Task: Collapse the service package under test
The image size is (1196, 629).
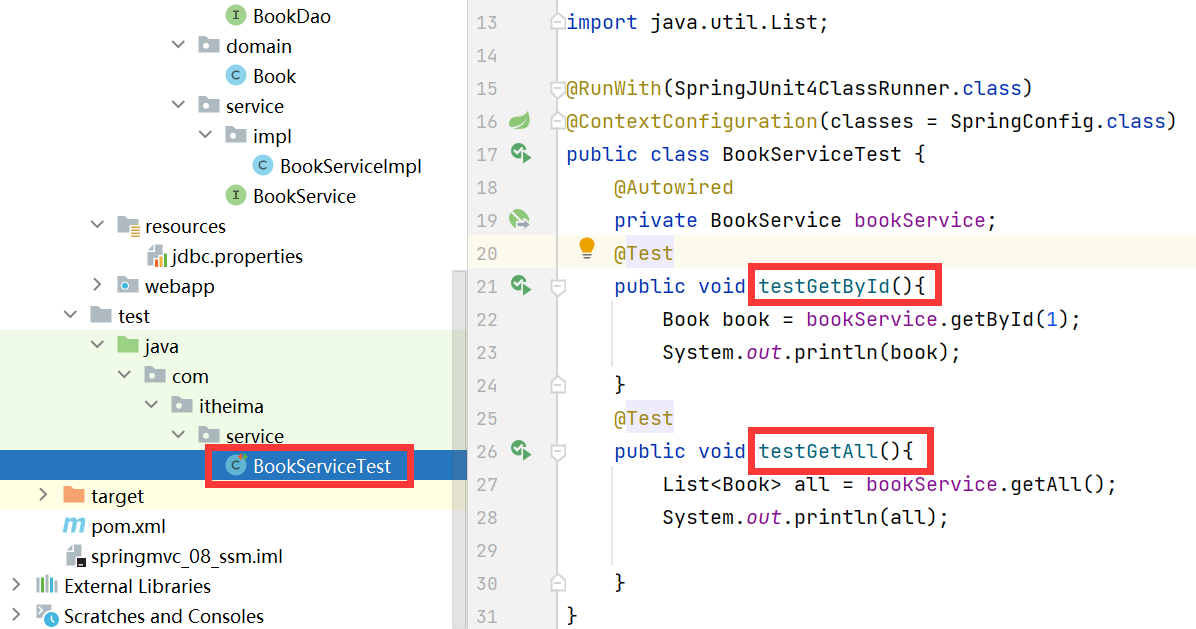Action: (178, 435)
